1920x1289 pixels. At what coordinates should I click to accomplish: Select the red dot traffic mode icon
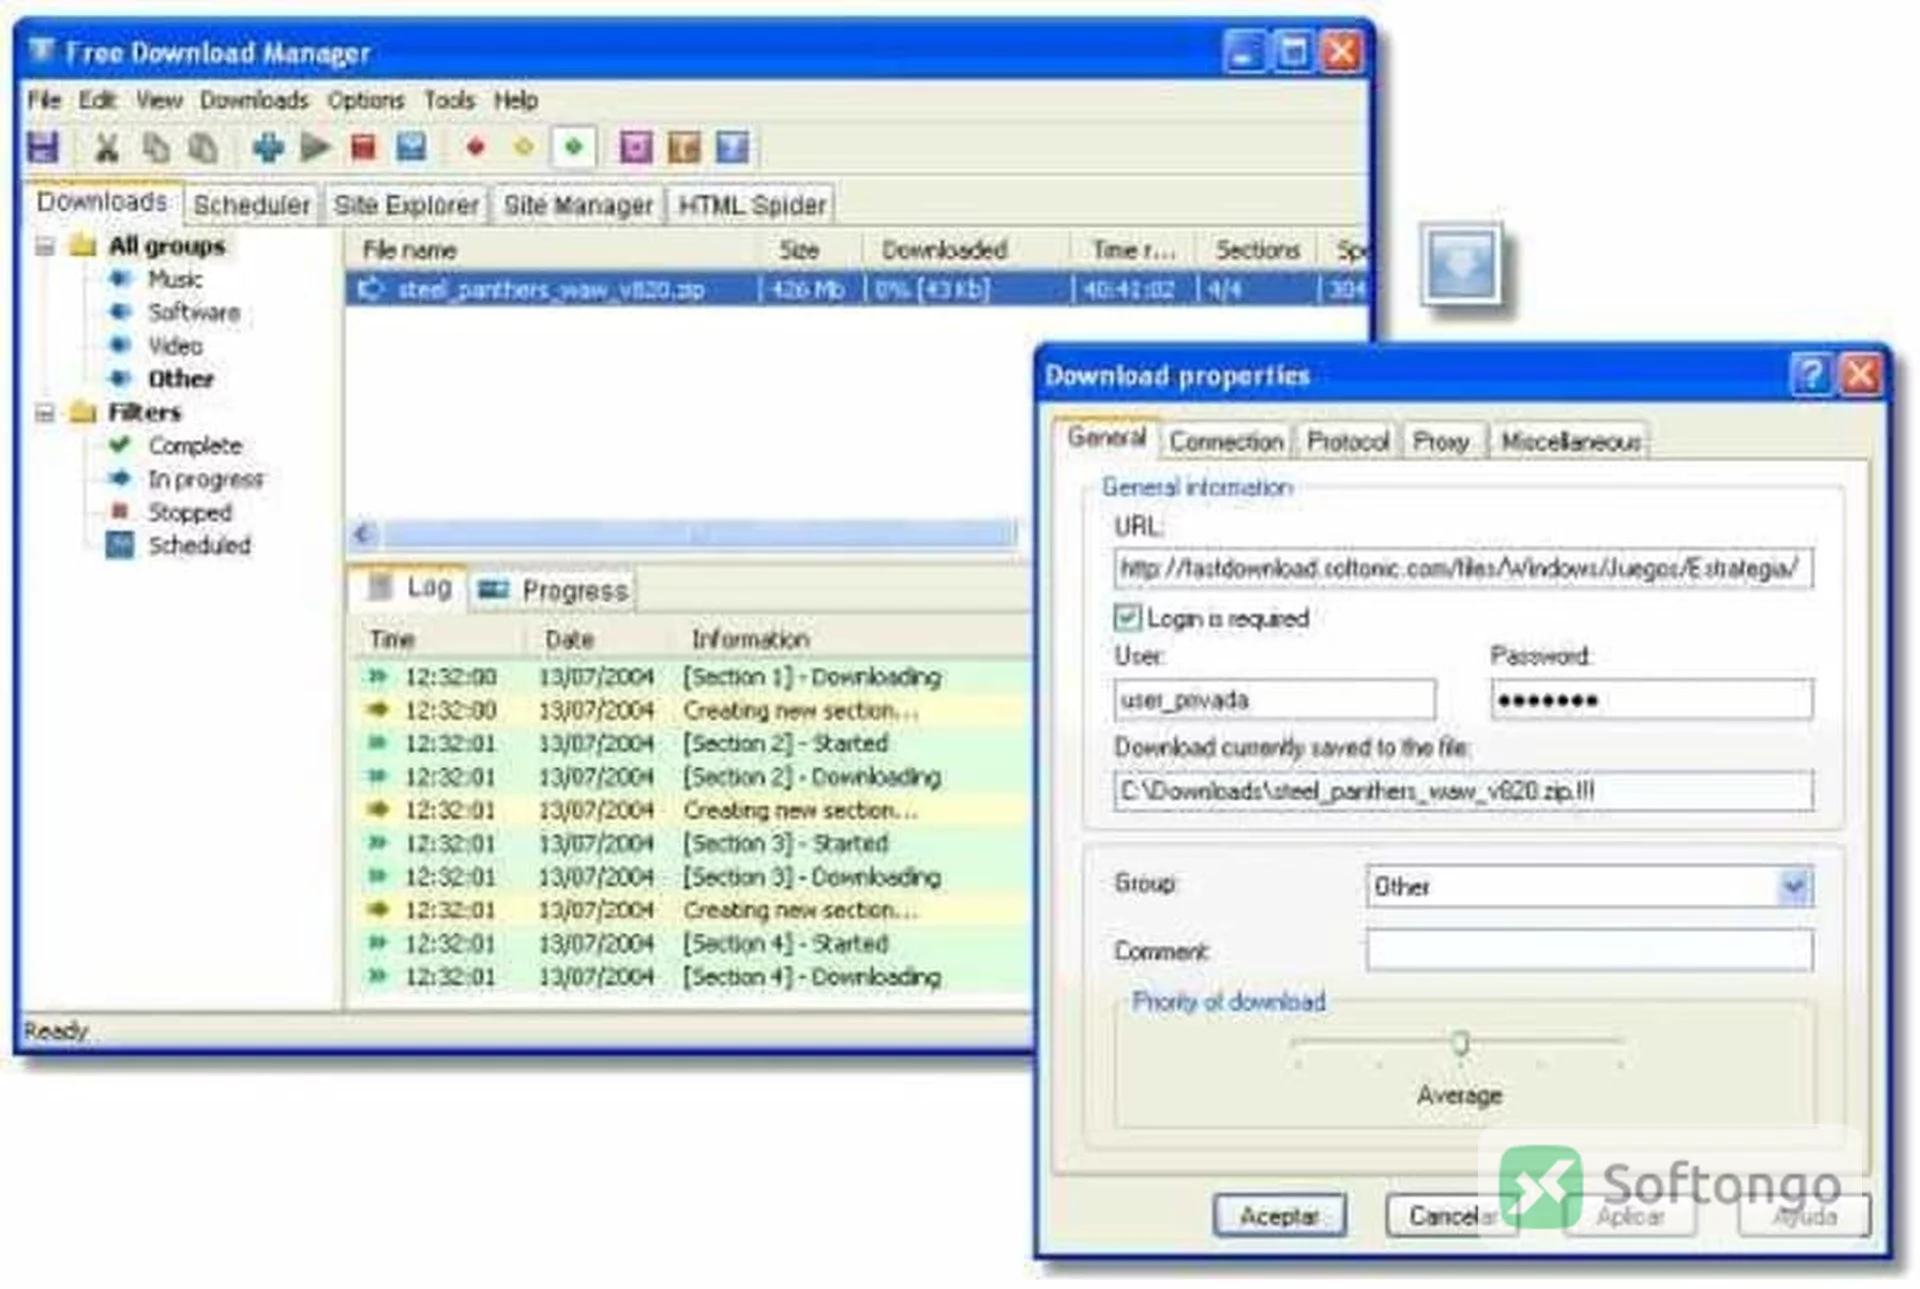(x=475, y=148)
